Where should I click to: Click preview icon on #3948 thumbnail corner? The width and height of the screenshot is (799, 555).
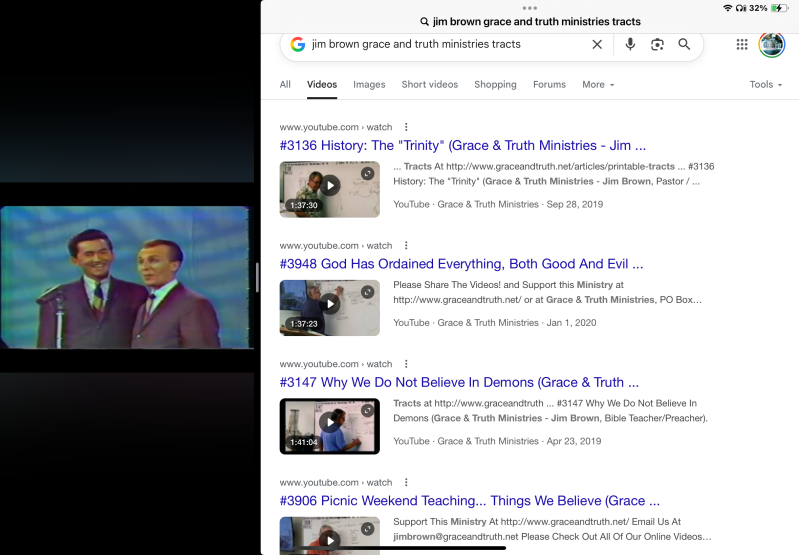coord(367,292)
